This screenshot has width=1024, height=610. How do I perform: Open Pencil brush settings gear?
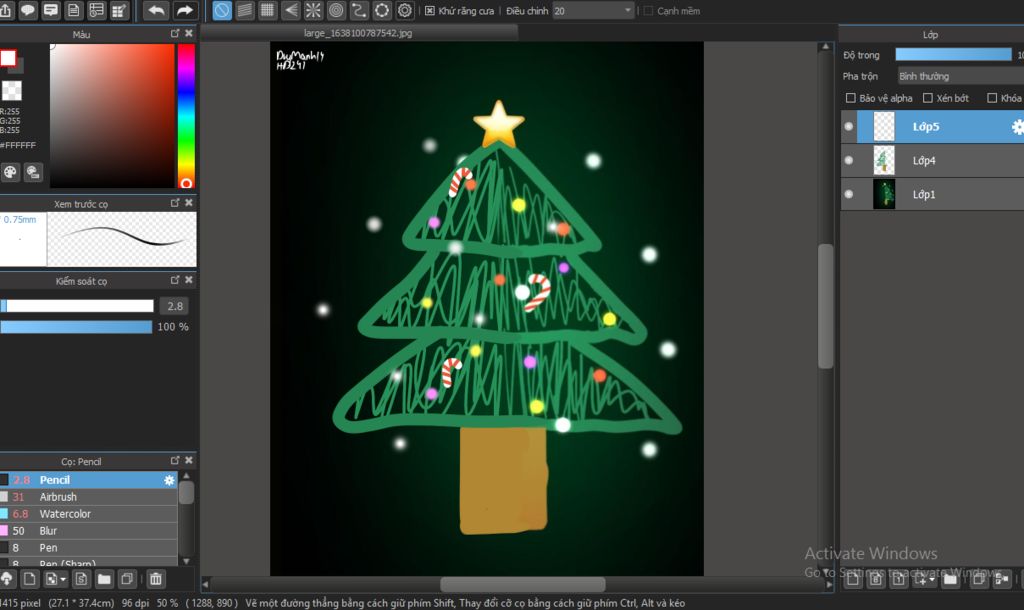click(169, 480)
